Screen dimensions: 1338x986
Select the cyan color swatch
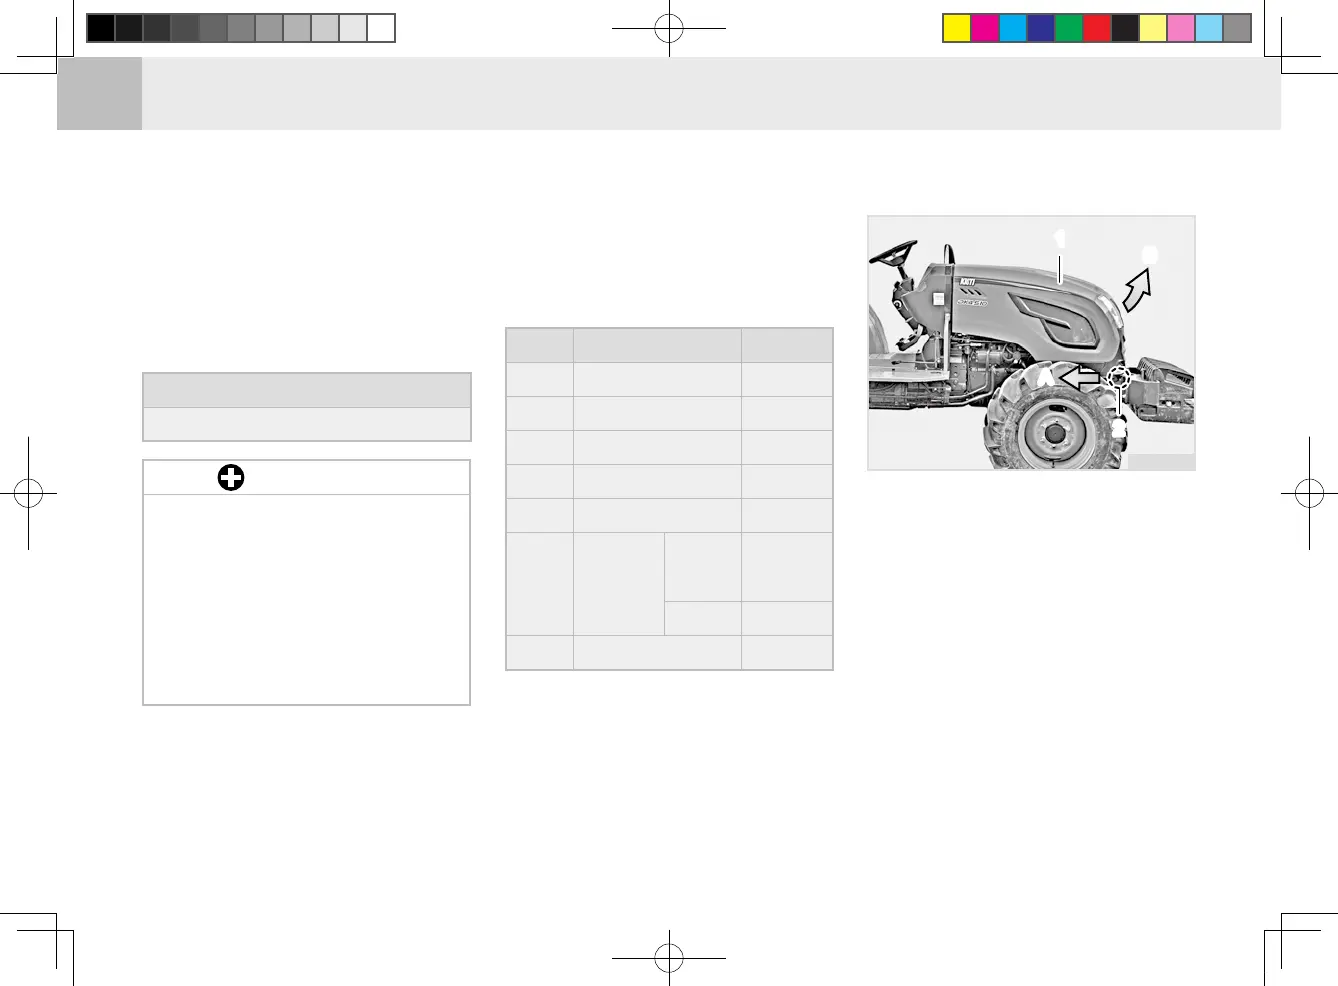click(x=1013, y=28)
